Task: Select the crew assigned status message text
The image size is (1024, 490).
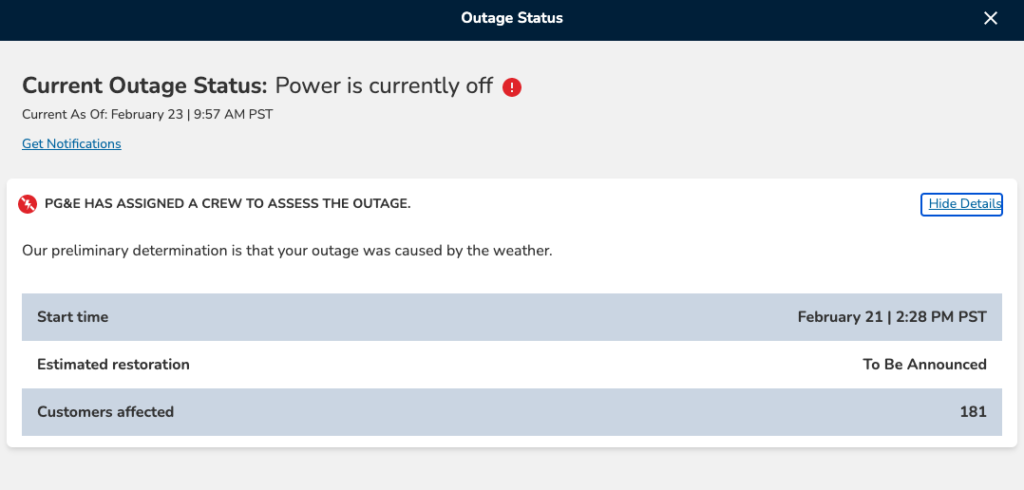Action: pos(227,204)
